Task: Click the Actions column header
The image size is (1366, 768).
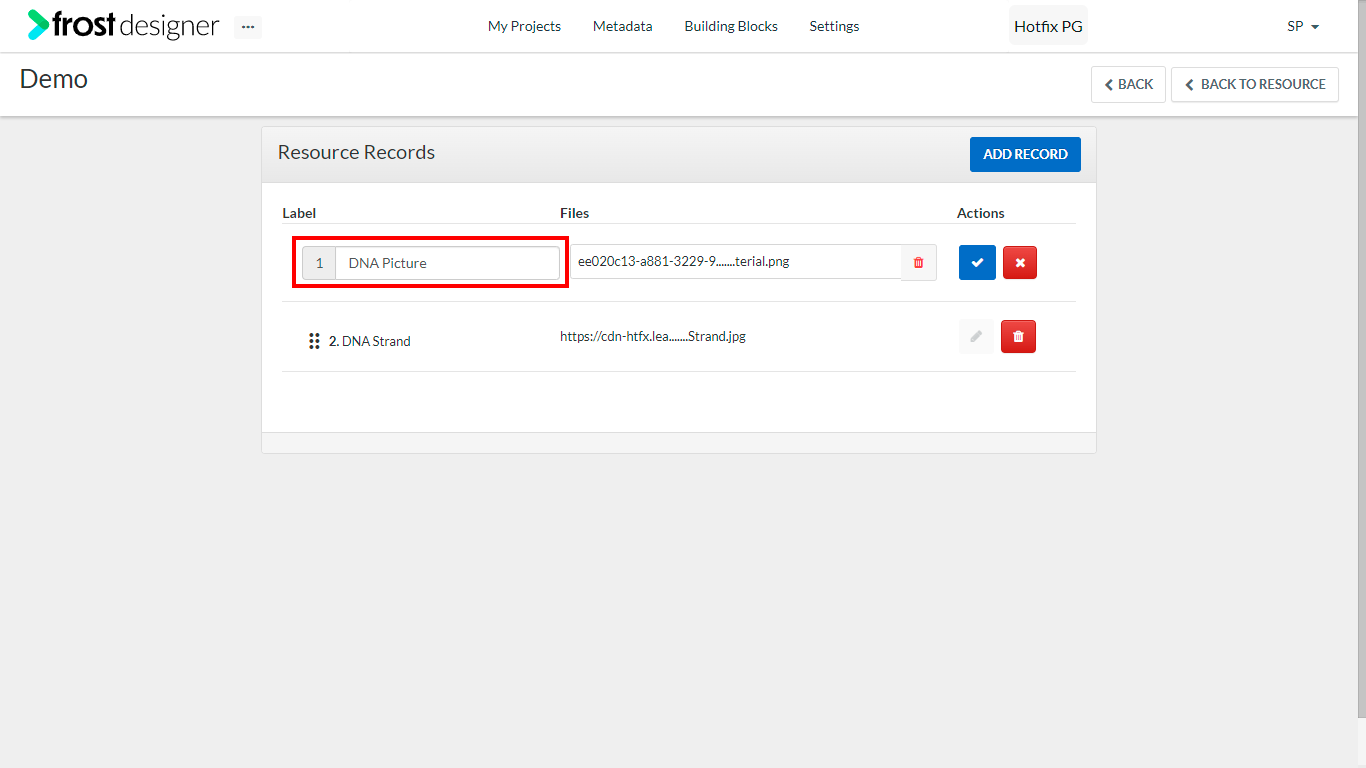Action: point(981,213)
